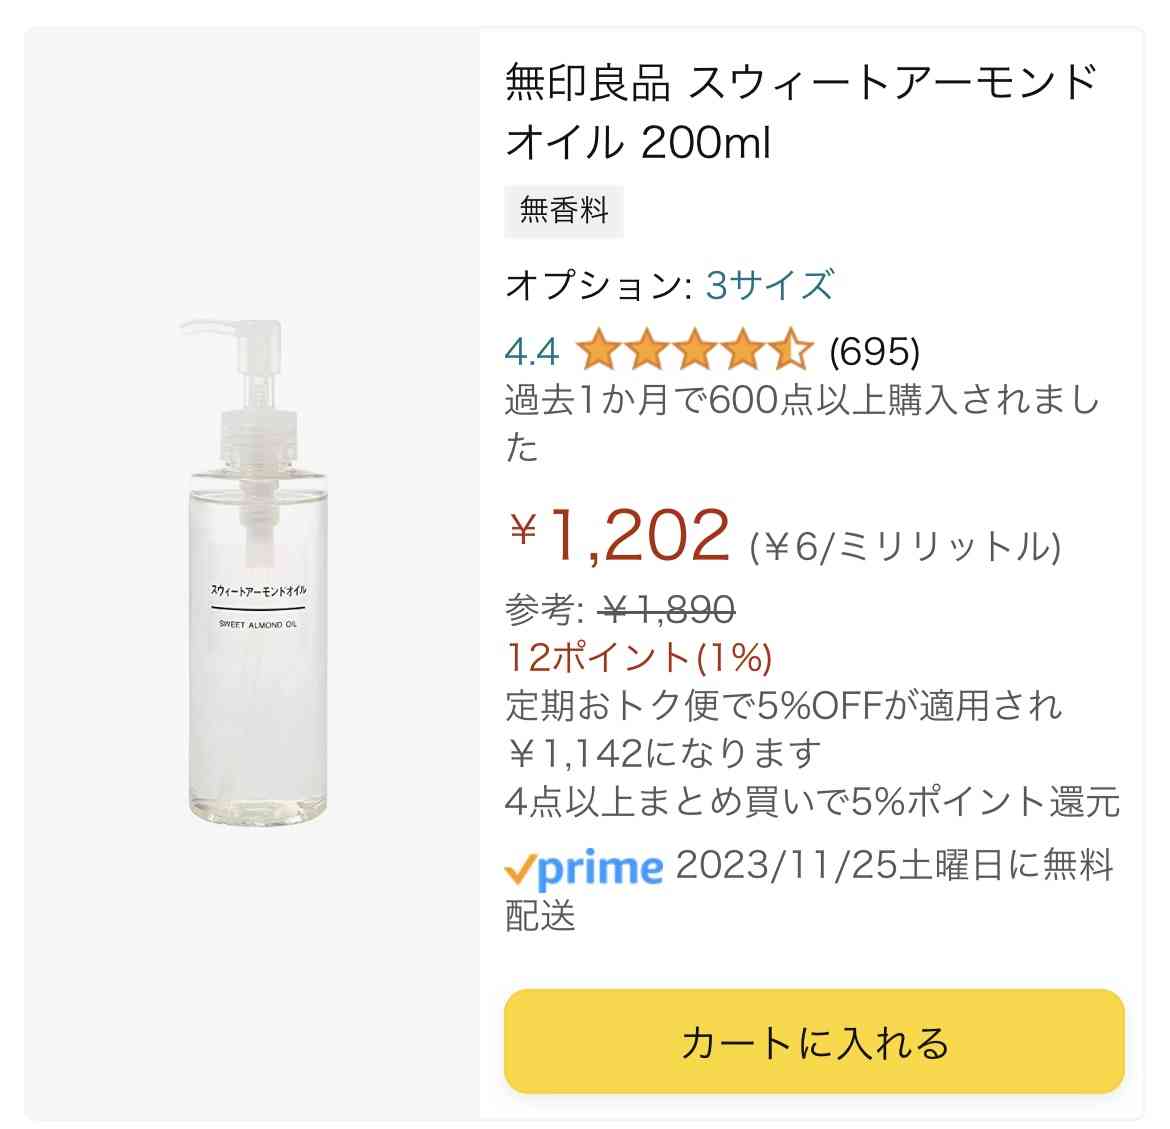
Task: Add item with カートに入れる button
Action: tap(814, 1042)
